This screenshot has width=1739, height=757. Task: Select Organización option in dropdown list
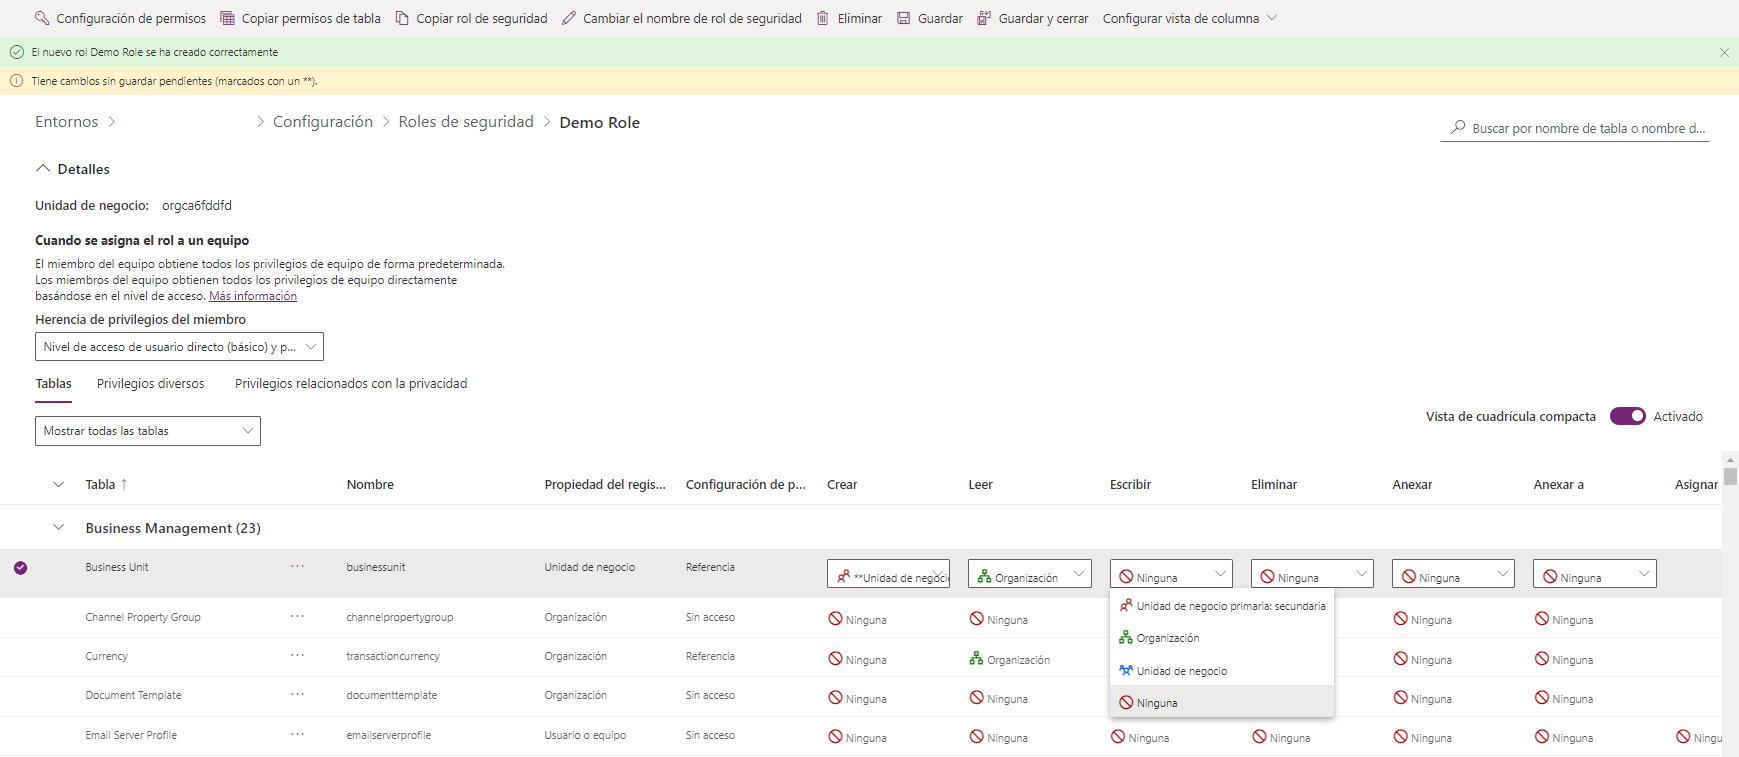click(1167, 638)
